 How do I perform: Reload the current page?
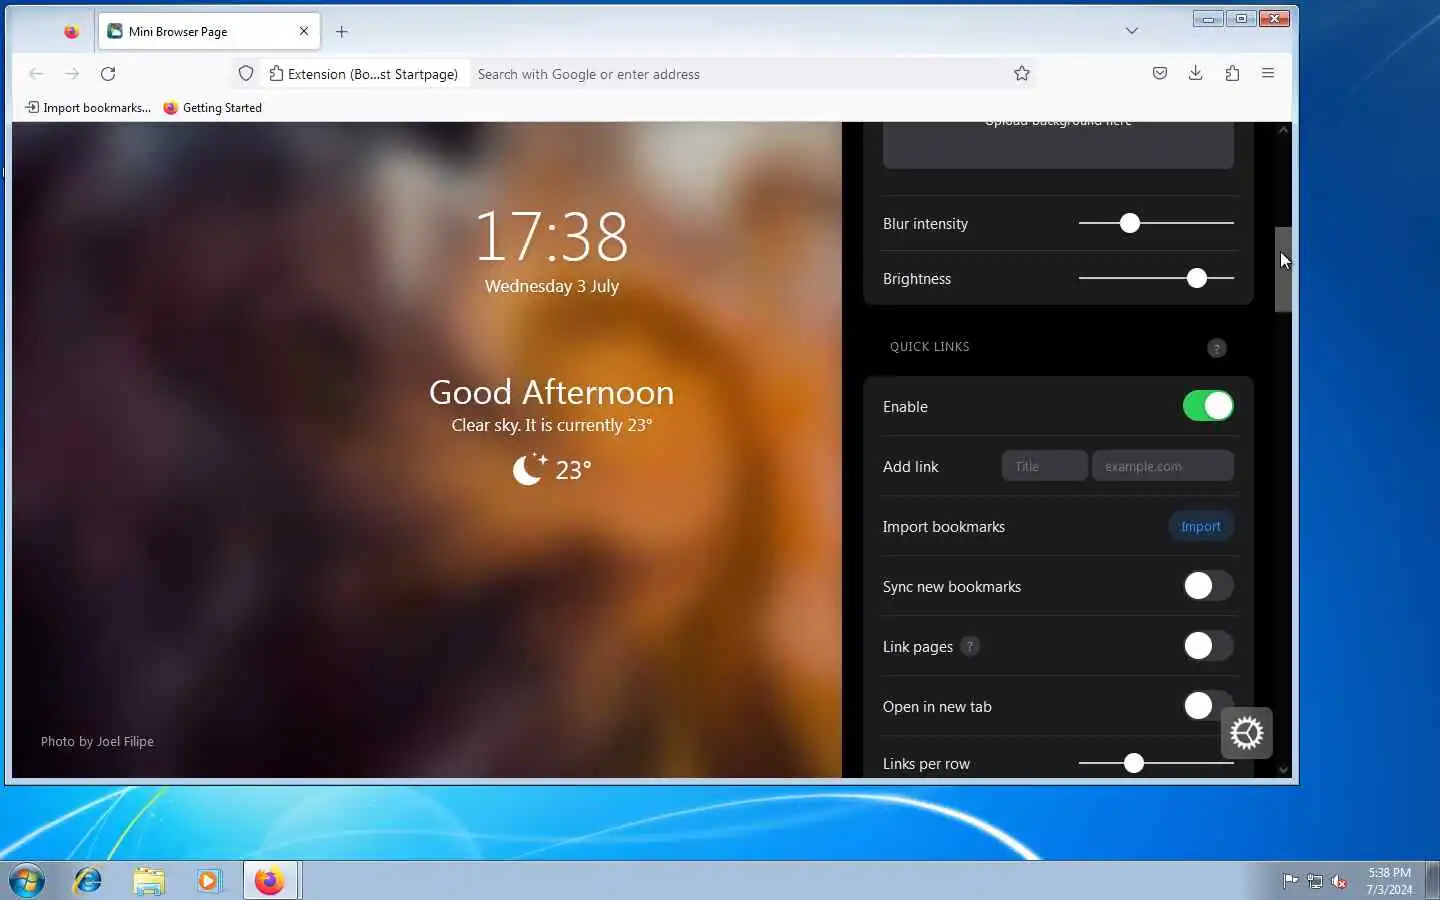(108, 73)
